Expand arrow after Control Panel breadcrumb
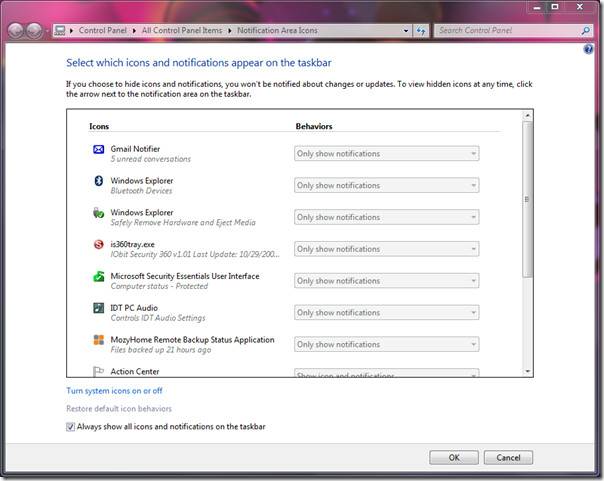604x481 pixels. pyautogui.click(x=134, y=30)
